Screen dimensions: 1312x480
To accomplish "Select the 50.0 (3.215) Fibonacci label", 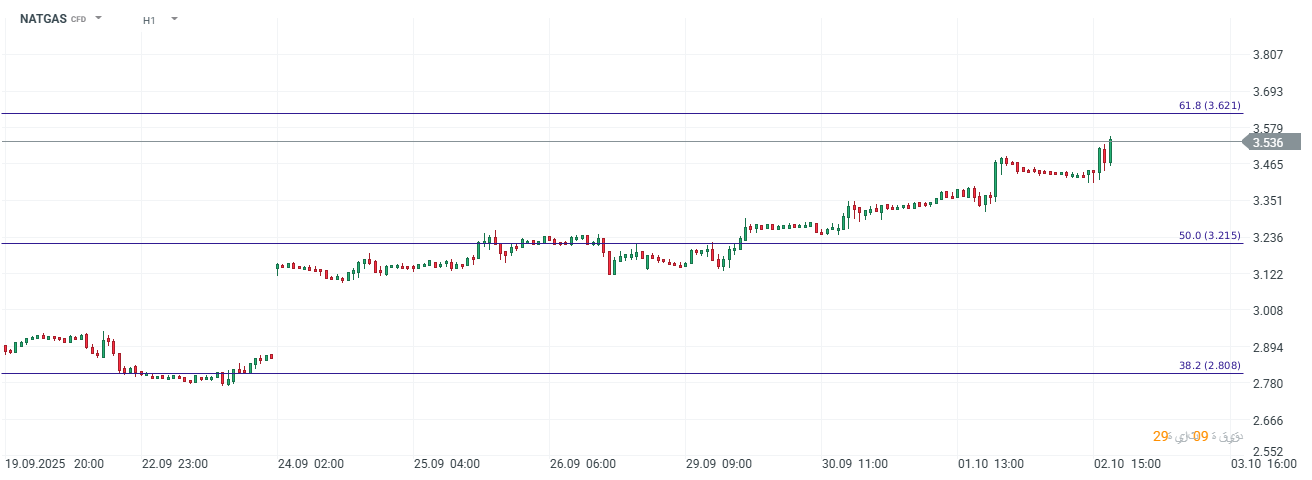I will 1209,236.
